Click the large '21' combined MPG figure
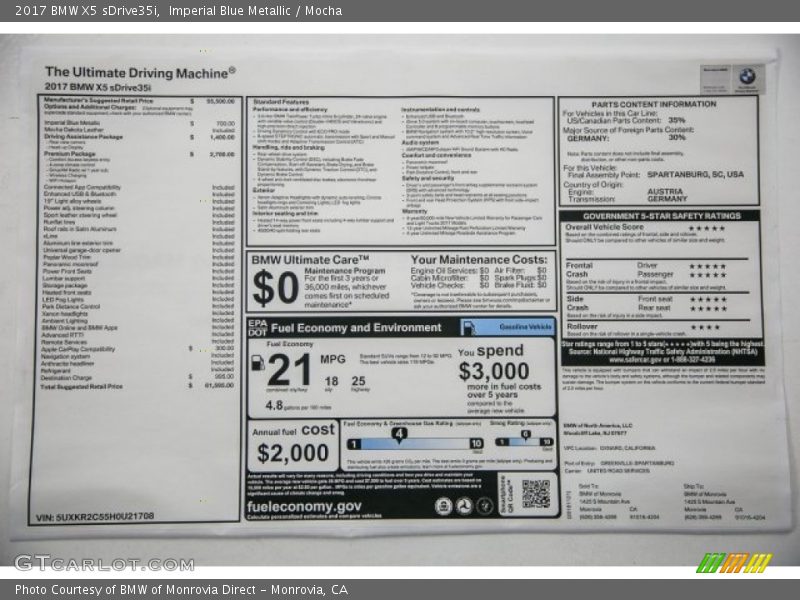The width and height of the screenshot is (800, 600). [x=289, y=370]
